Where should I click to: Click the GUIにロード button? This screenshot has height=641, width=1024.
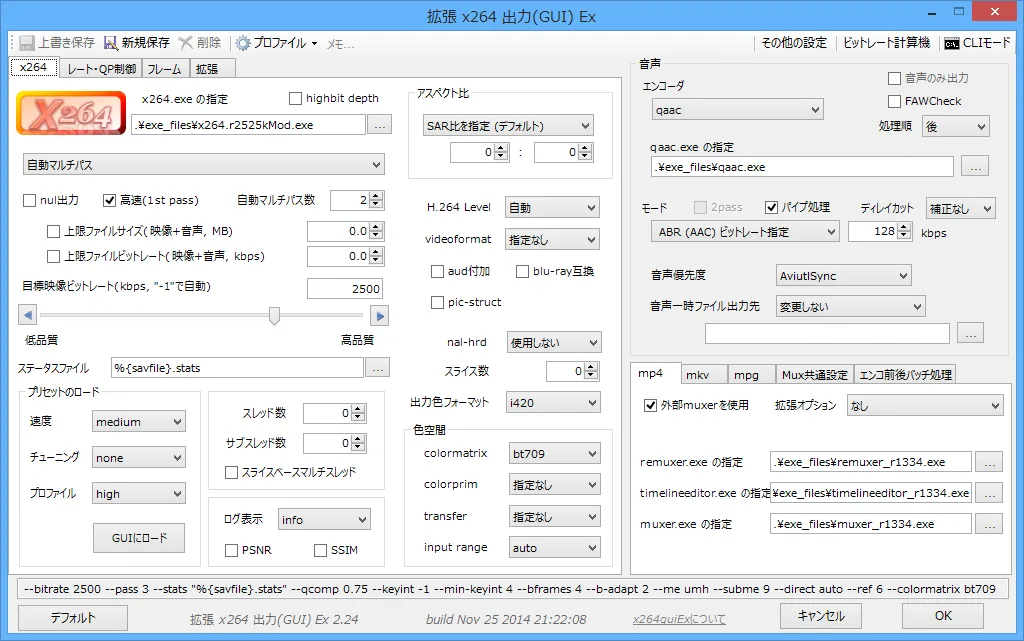click(138, 537)
